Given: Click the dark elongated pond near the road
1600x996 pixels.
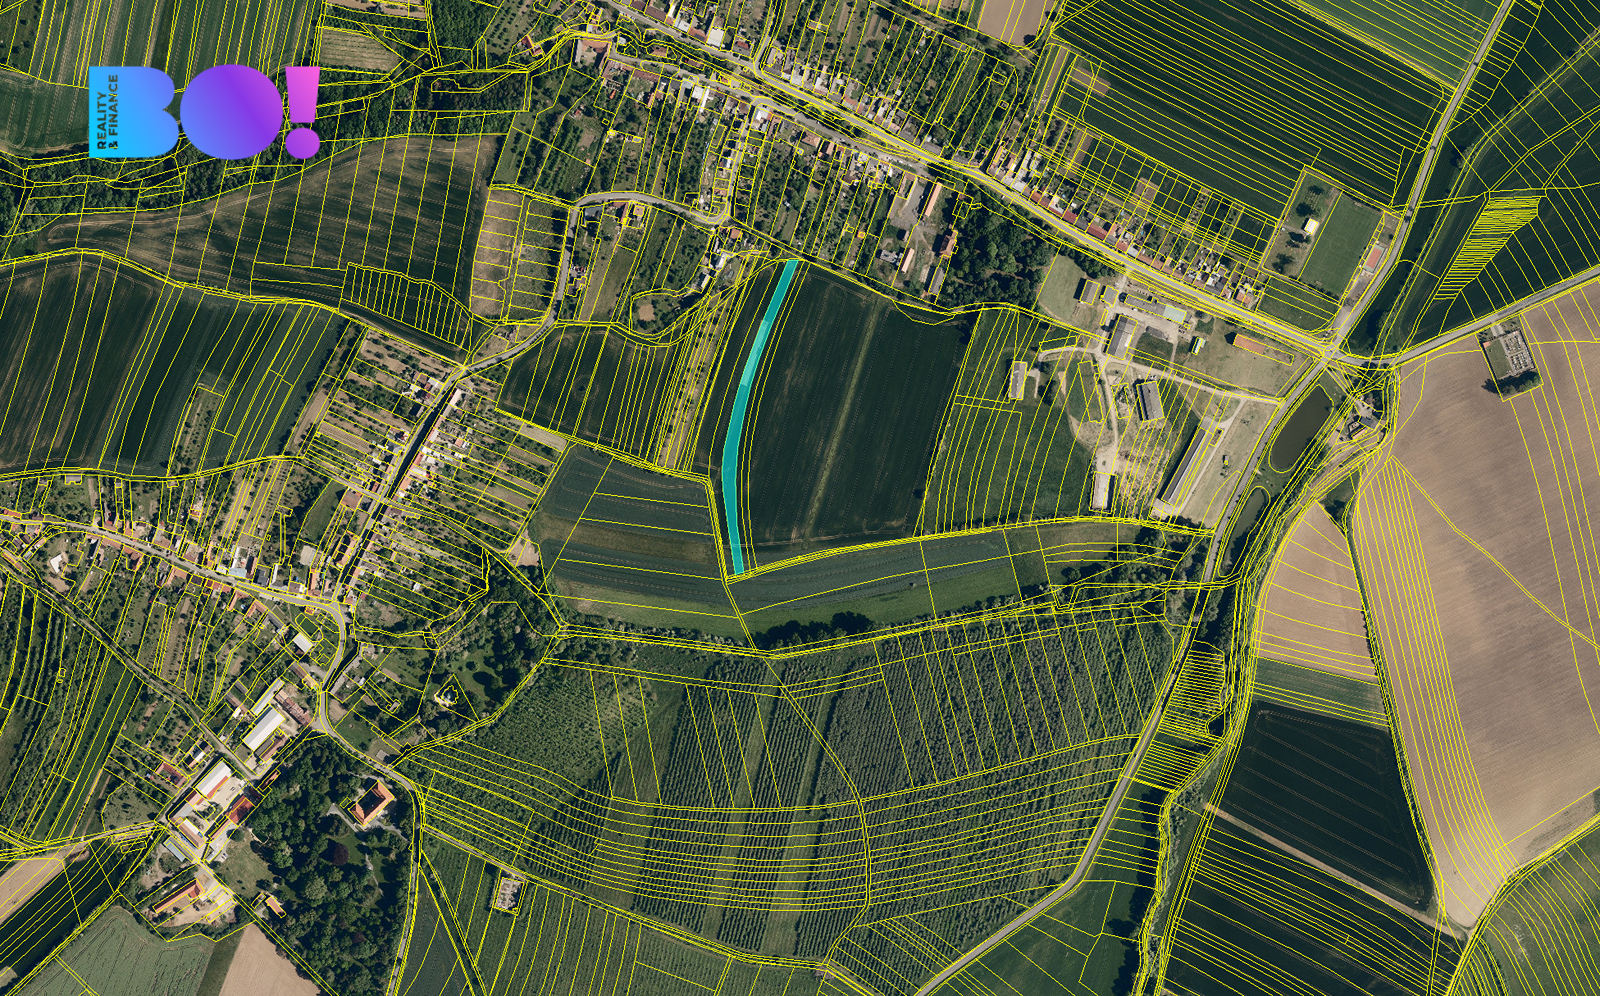Looking at the screenshot, I should 1300,428.
